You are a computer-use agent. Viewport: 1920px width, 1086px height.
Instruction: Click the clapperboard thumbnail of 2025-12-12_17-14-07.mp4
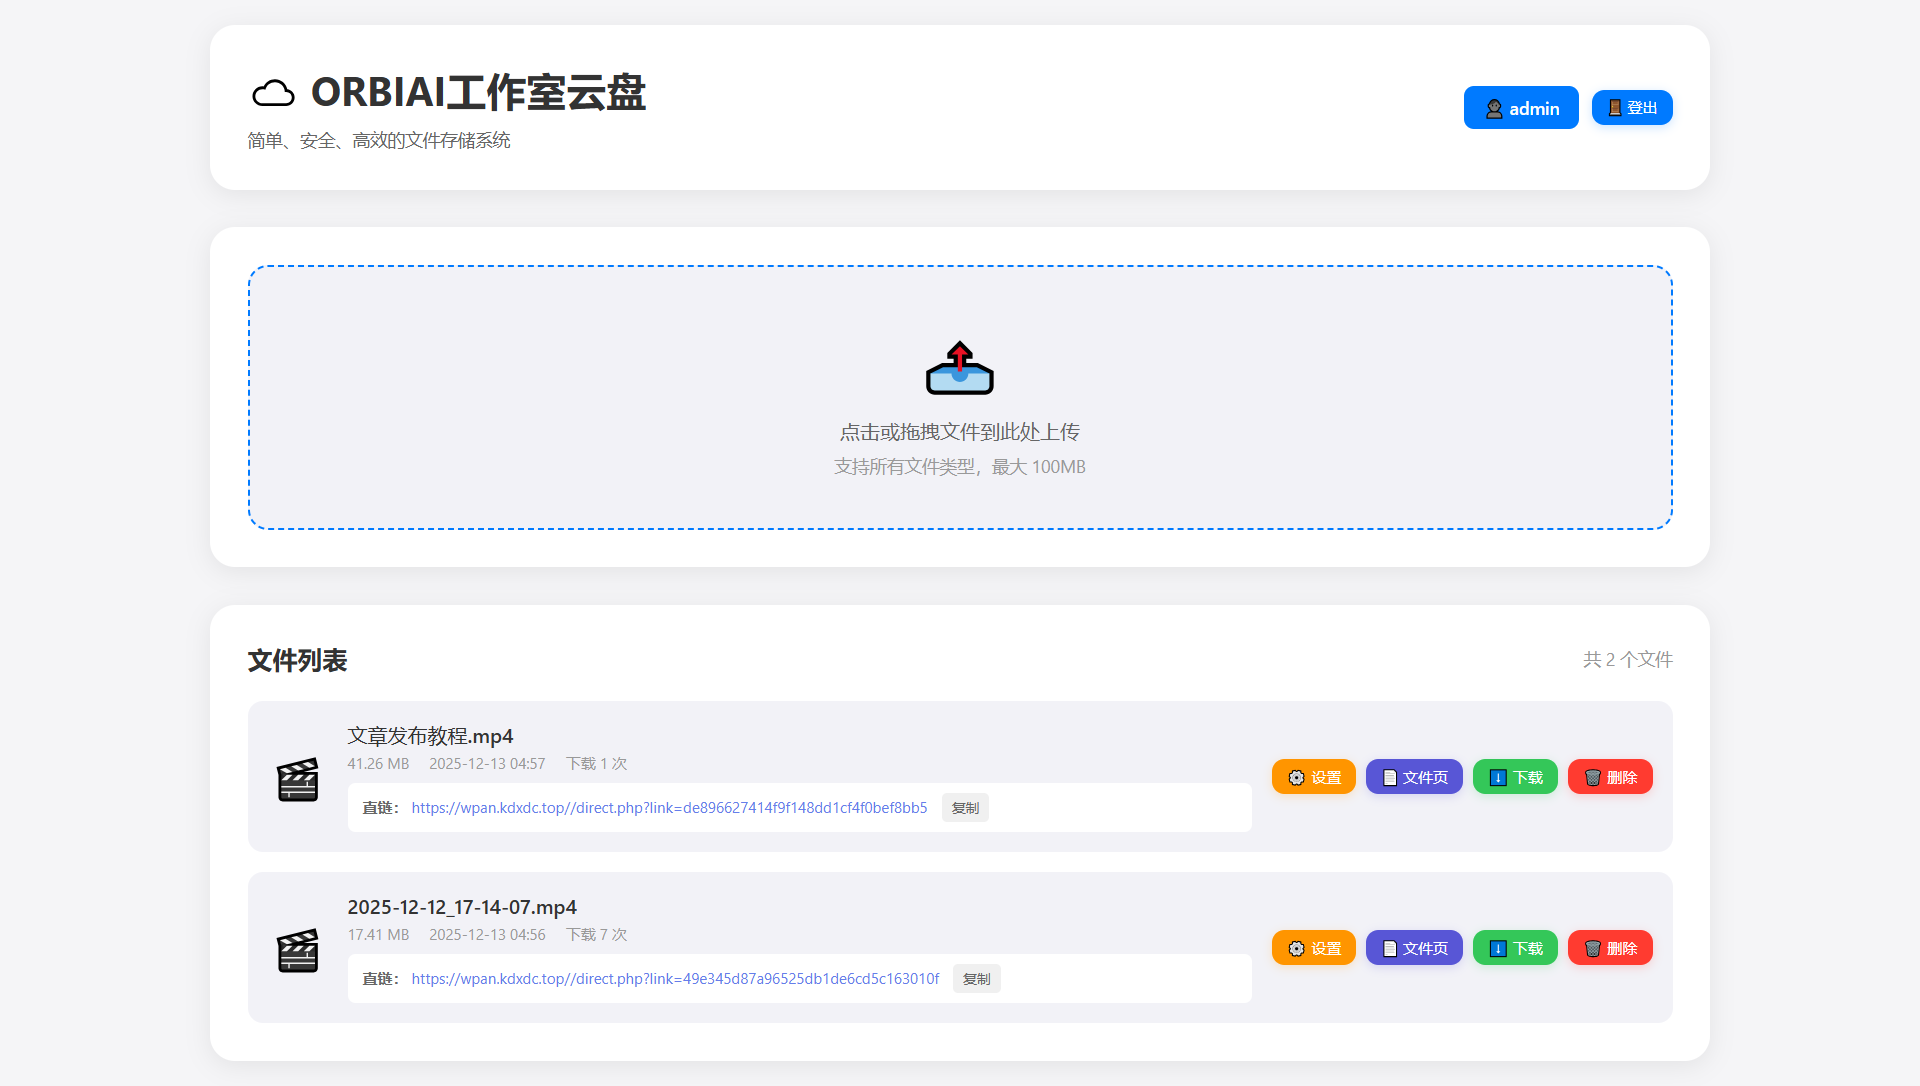click(298, 951)
